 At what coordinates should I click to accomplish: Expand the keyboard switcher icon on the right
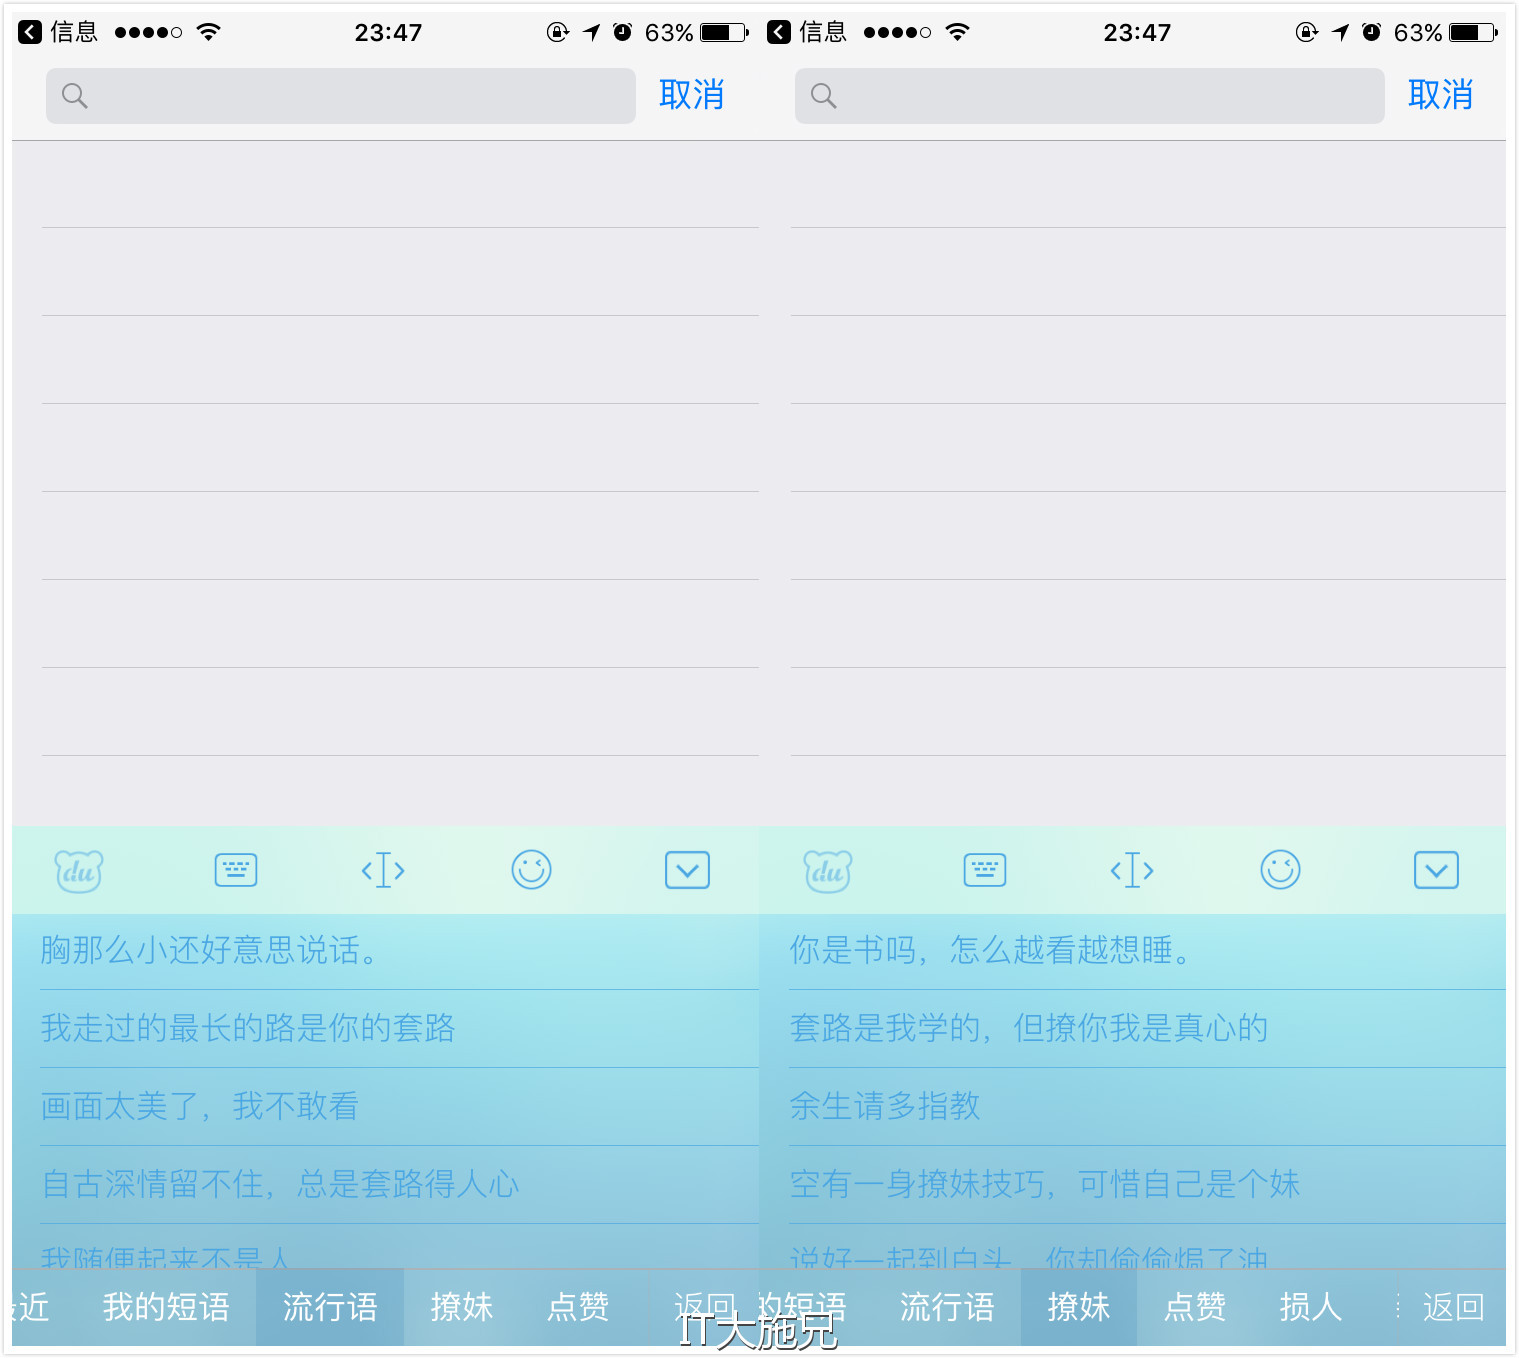[x=984, y=870]
